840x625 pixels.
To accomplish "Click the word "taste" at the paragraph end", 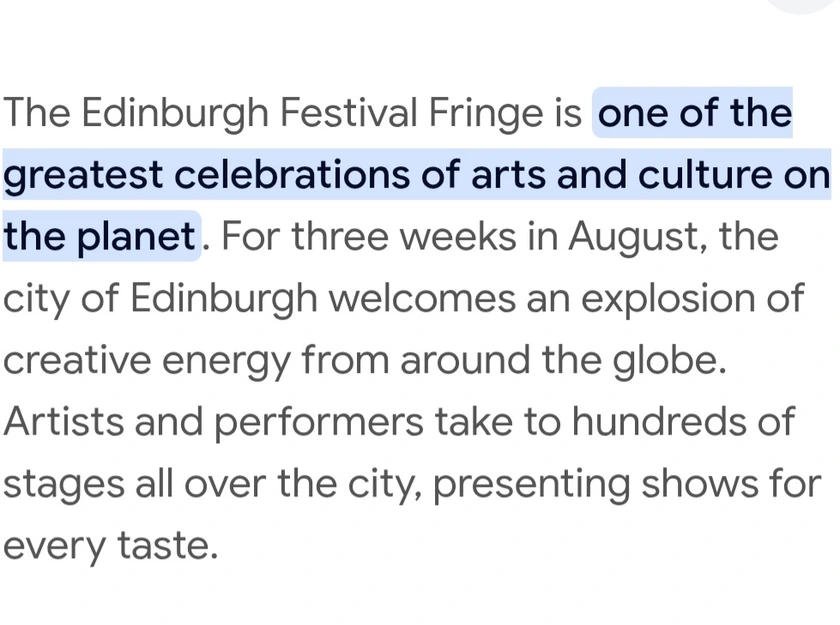I will [x=168, y=546].
